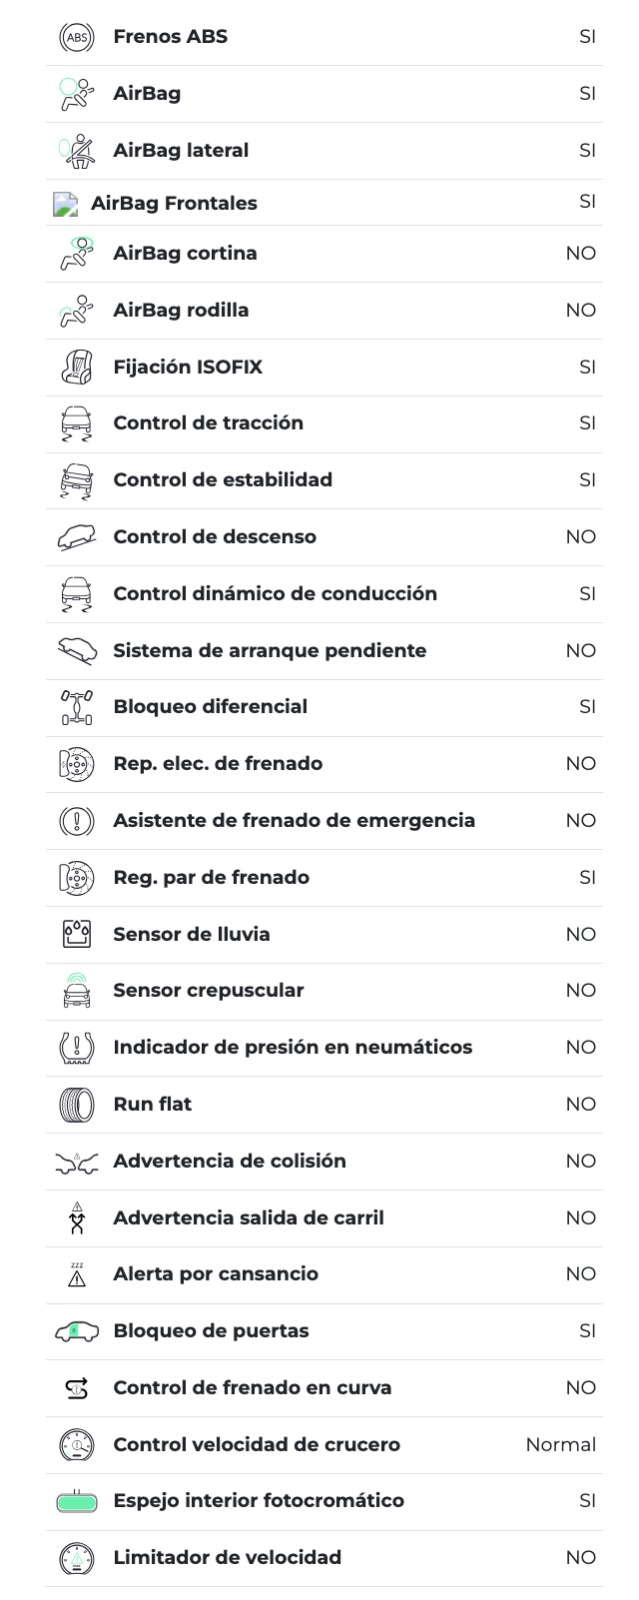Click the ABS brakes icon
The width and height of the screenshot is (639, 1600).
pos(77,37)
